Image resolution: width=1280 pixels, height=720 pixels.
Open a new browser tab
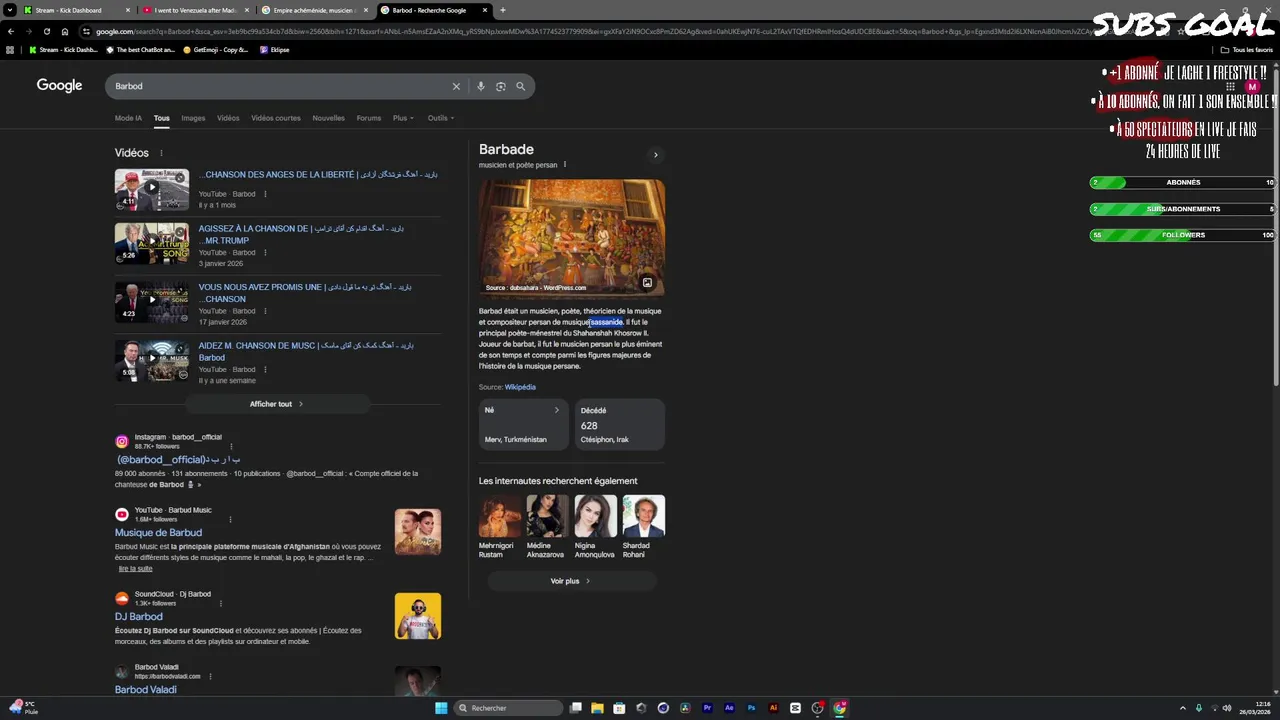coord(503,10)
